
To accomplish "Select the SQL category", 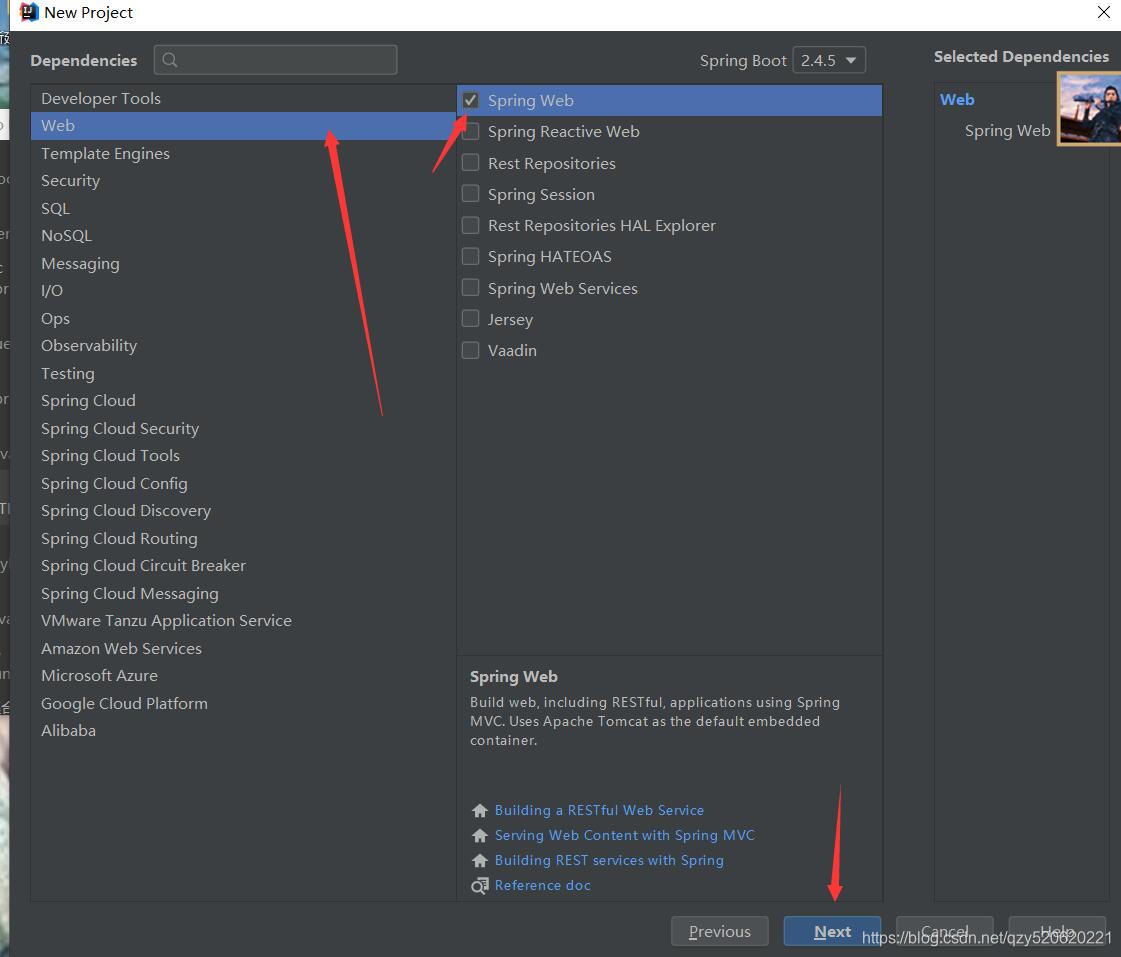I will [x=243, y=209].
